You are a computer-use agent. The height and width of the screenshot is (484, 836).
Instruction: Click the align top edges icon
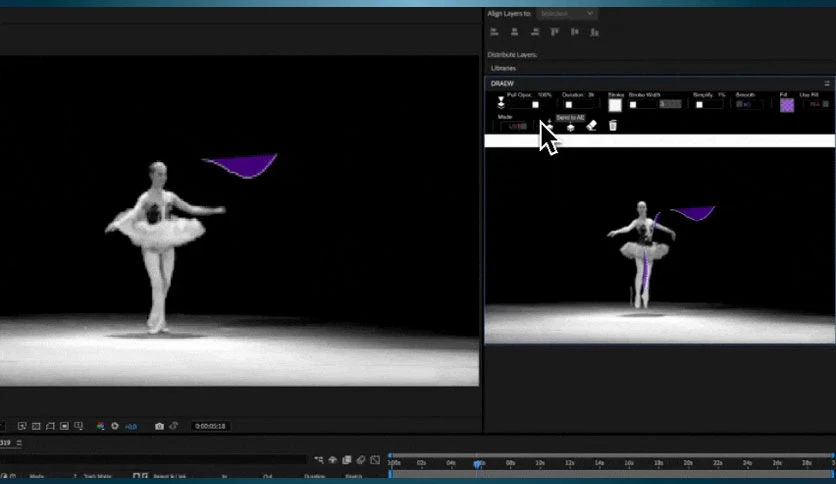pyautogui.click(x=554, y=33)
